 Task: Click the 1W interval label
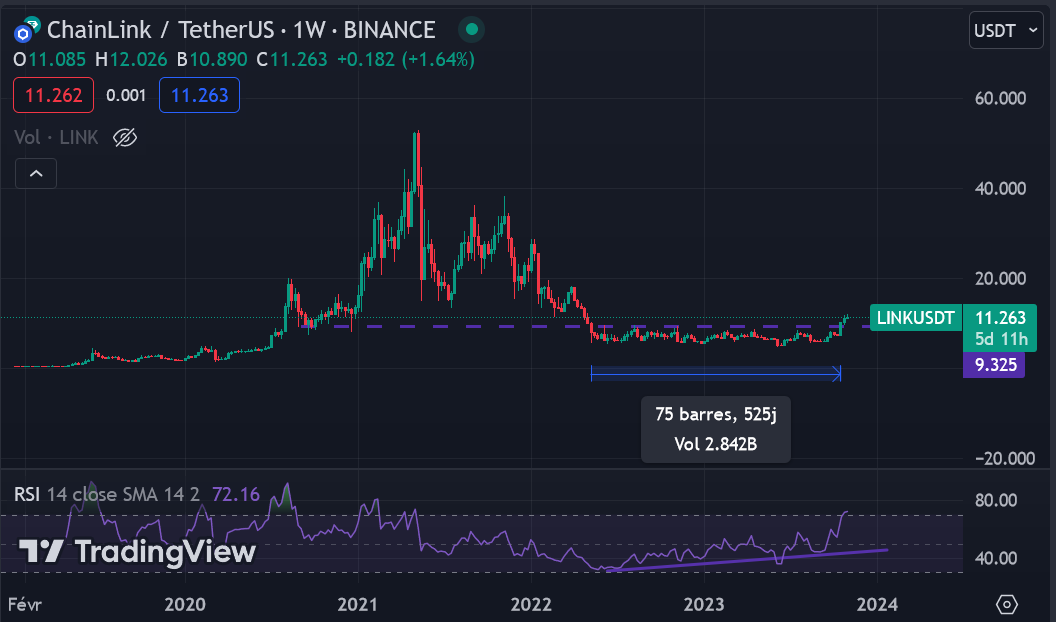click(309, 30)
